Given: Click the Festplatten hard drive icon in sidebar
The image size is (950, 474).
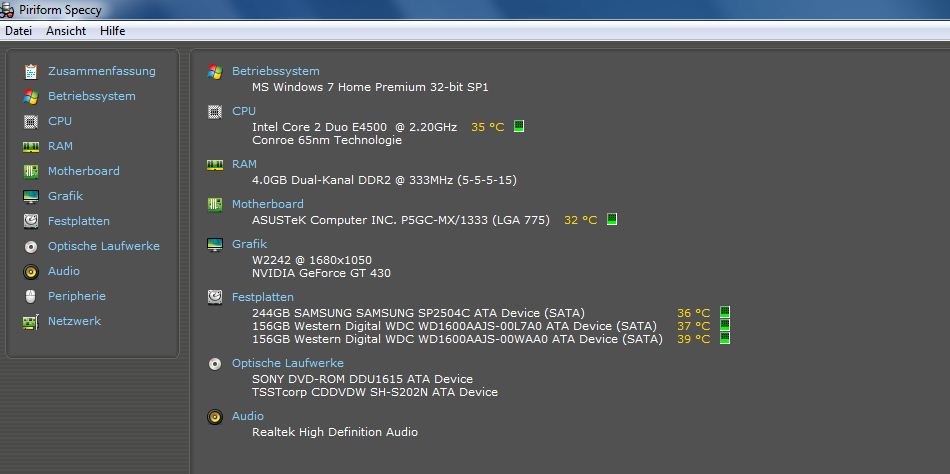Looking at the screenshot, I should (x=31, y=221).
